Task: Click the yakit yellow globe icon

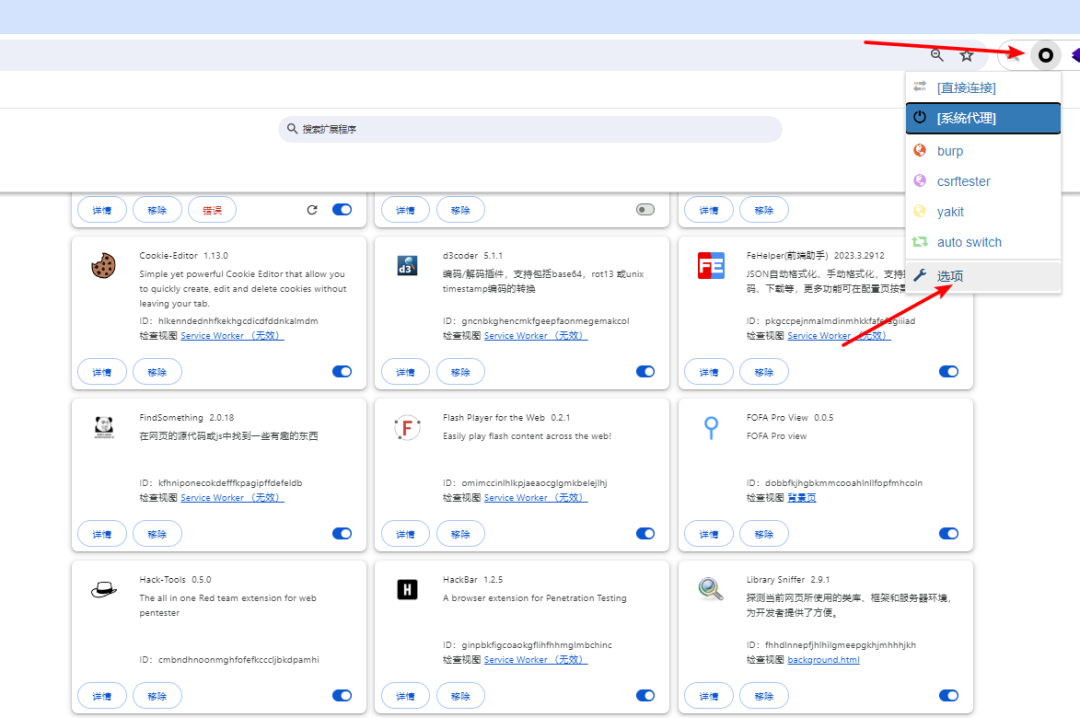Action: pos(920,211)
